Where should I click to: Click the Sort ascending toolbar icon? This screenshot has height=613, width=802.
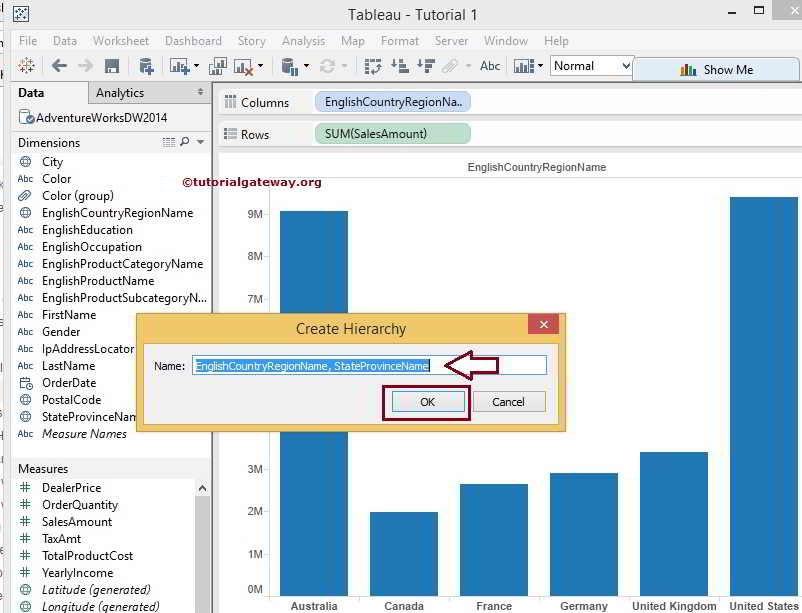pos(399,66)
